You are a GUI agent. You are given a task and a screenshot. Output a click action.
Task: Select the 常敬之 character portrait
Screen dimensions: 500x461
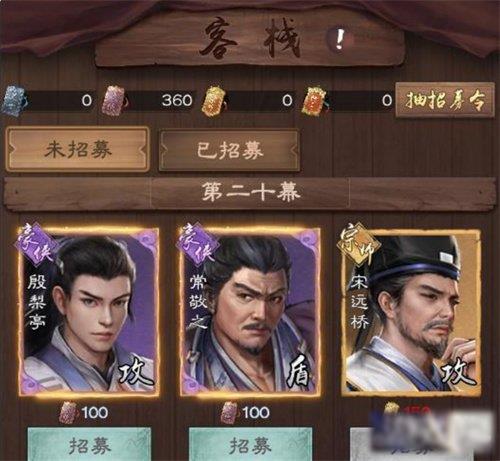coord(250,311)
